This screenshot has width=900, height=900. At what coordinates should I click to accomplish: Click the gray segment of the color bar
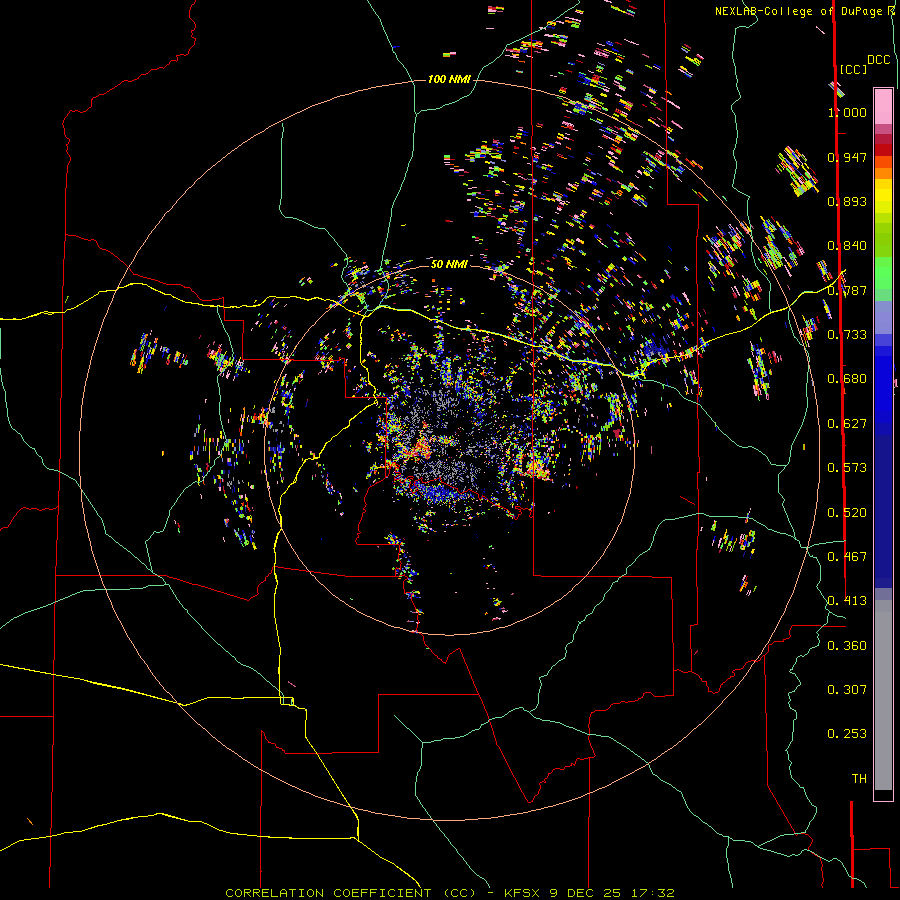pos(883,695)
